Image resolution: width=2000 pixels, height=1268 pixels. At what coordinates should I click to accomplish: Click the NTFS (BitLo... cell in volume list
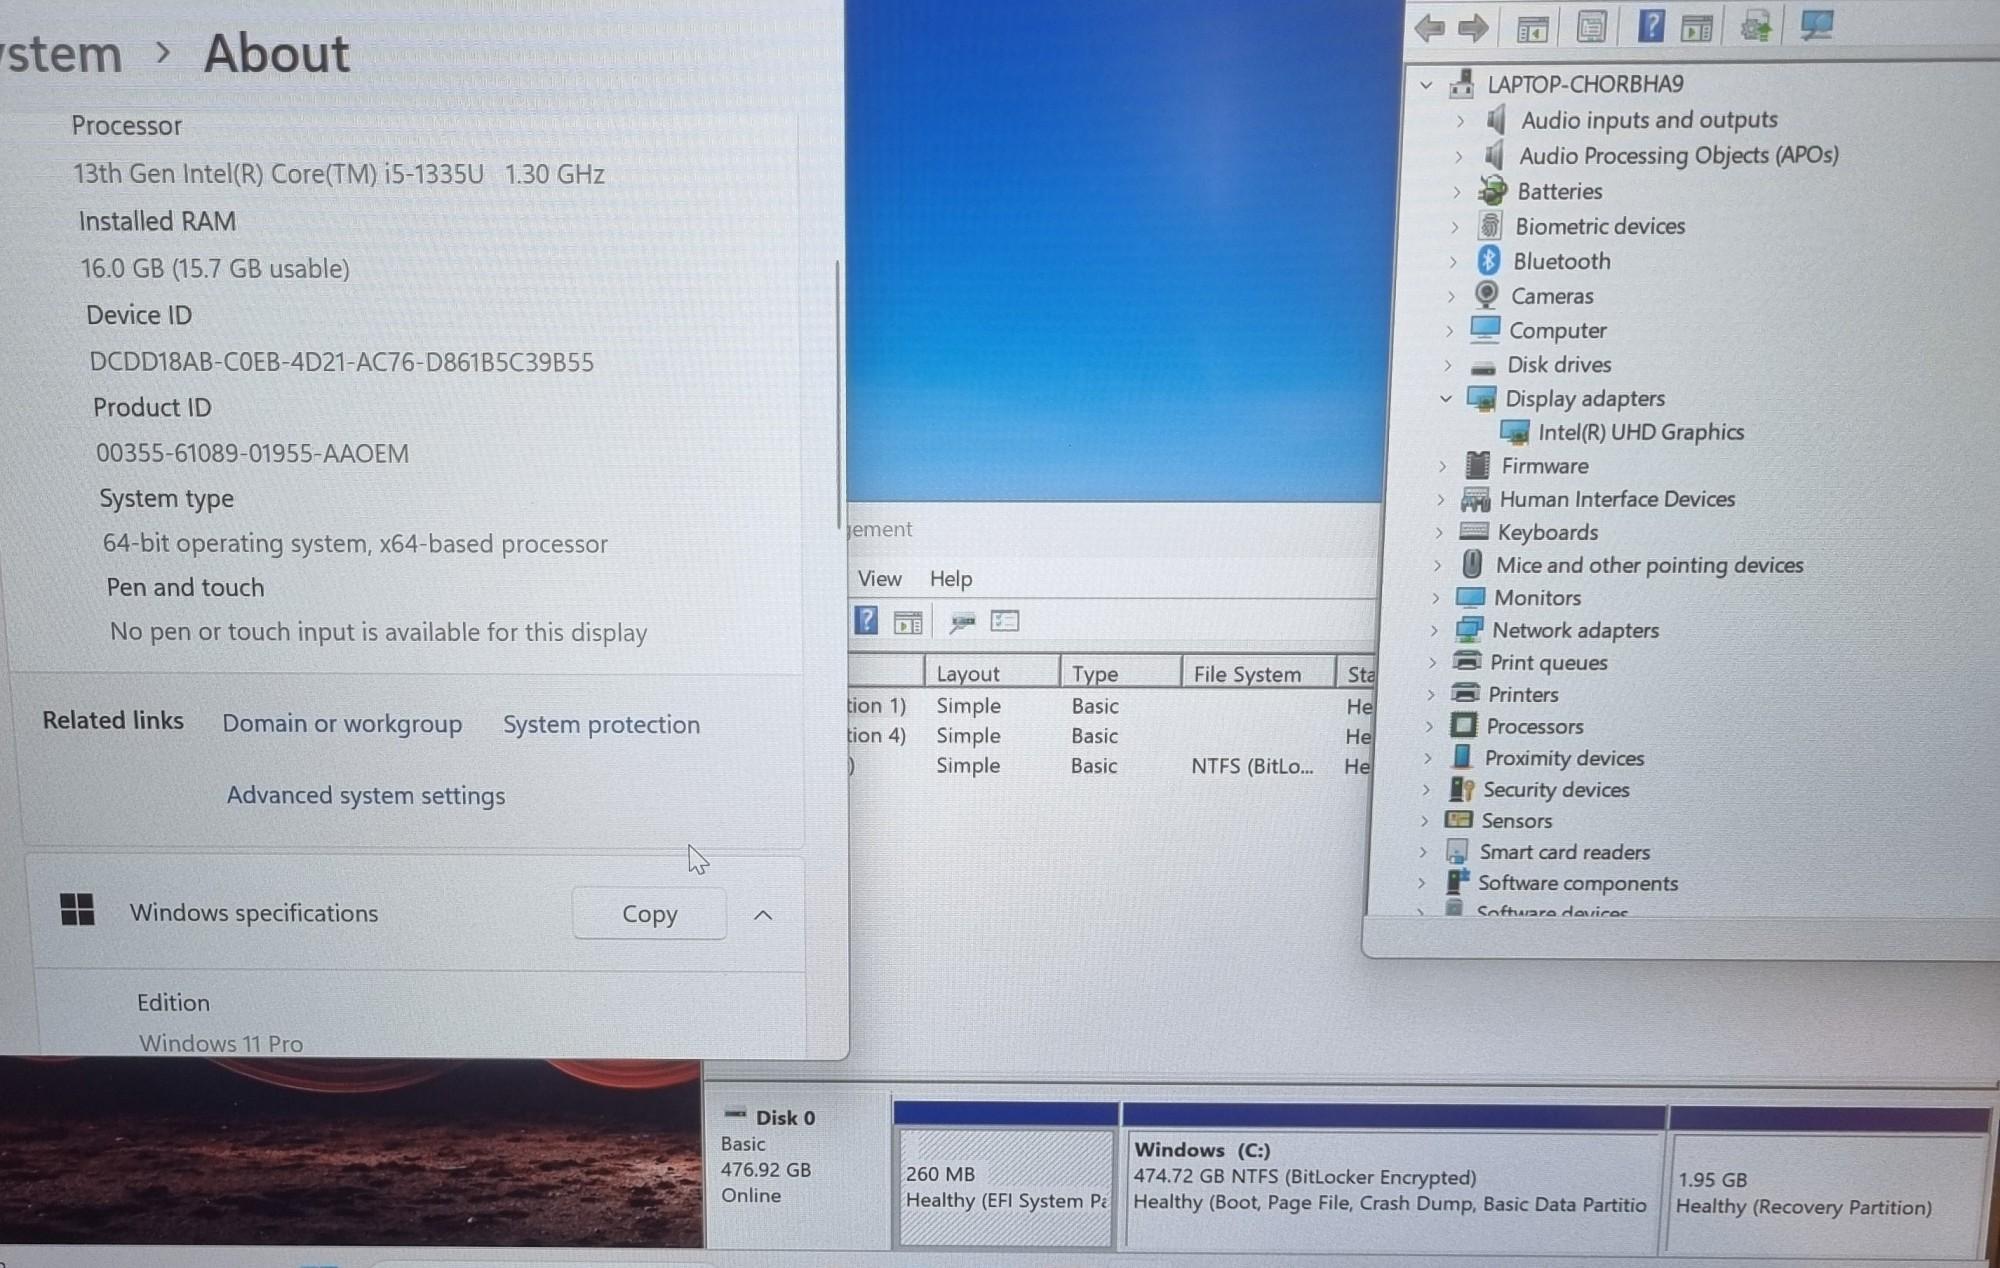[1252, 766]
